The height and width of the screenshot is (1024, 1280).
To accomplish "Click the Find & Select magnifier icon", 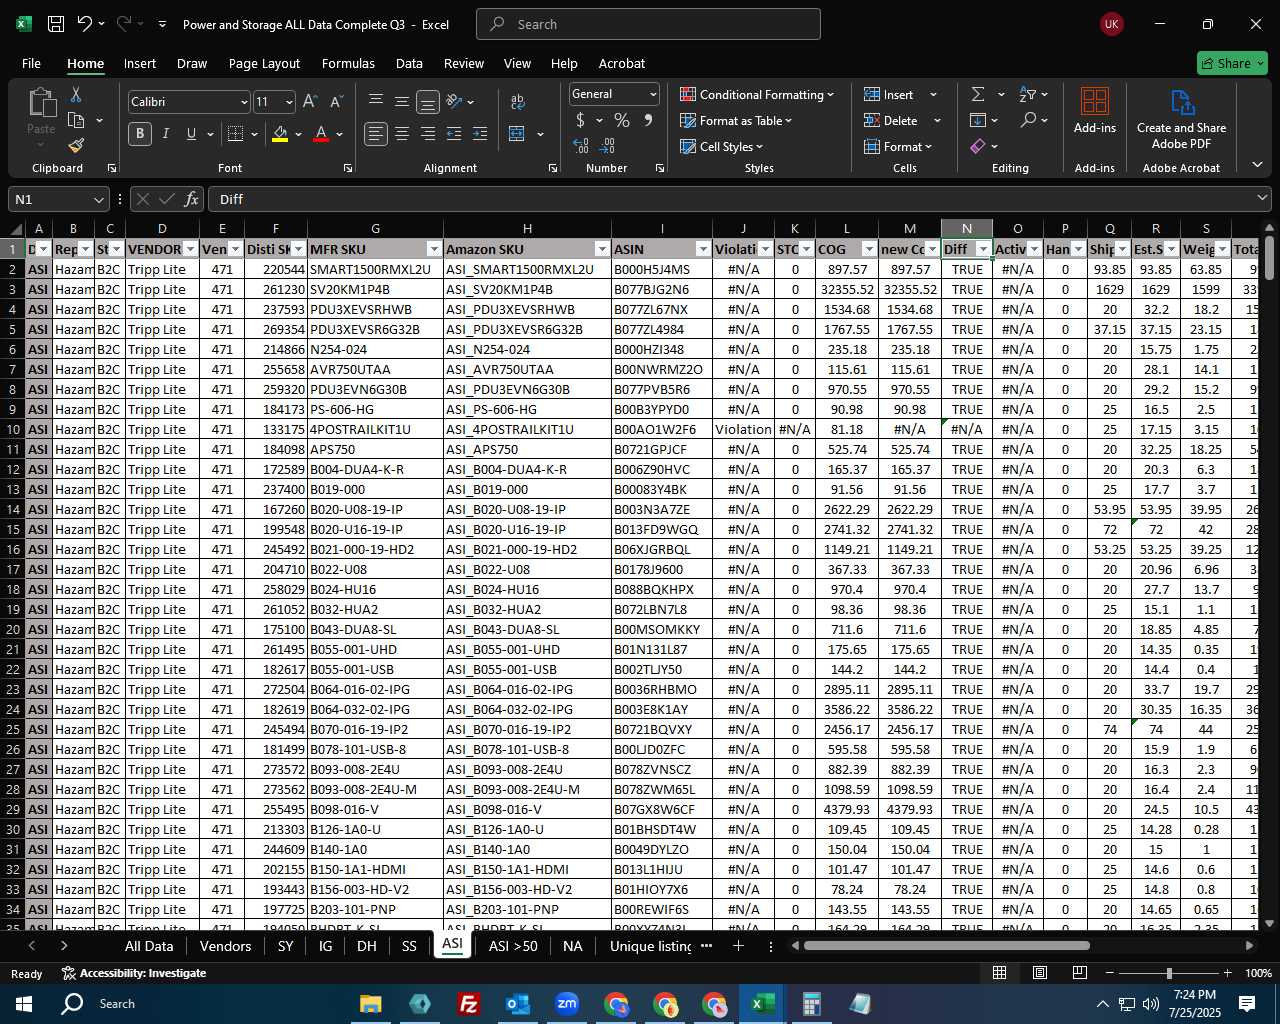I will pos(1028,120).
